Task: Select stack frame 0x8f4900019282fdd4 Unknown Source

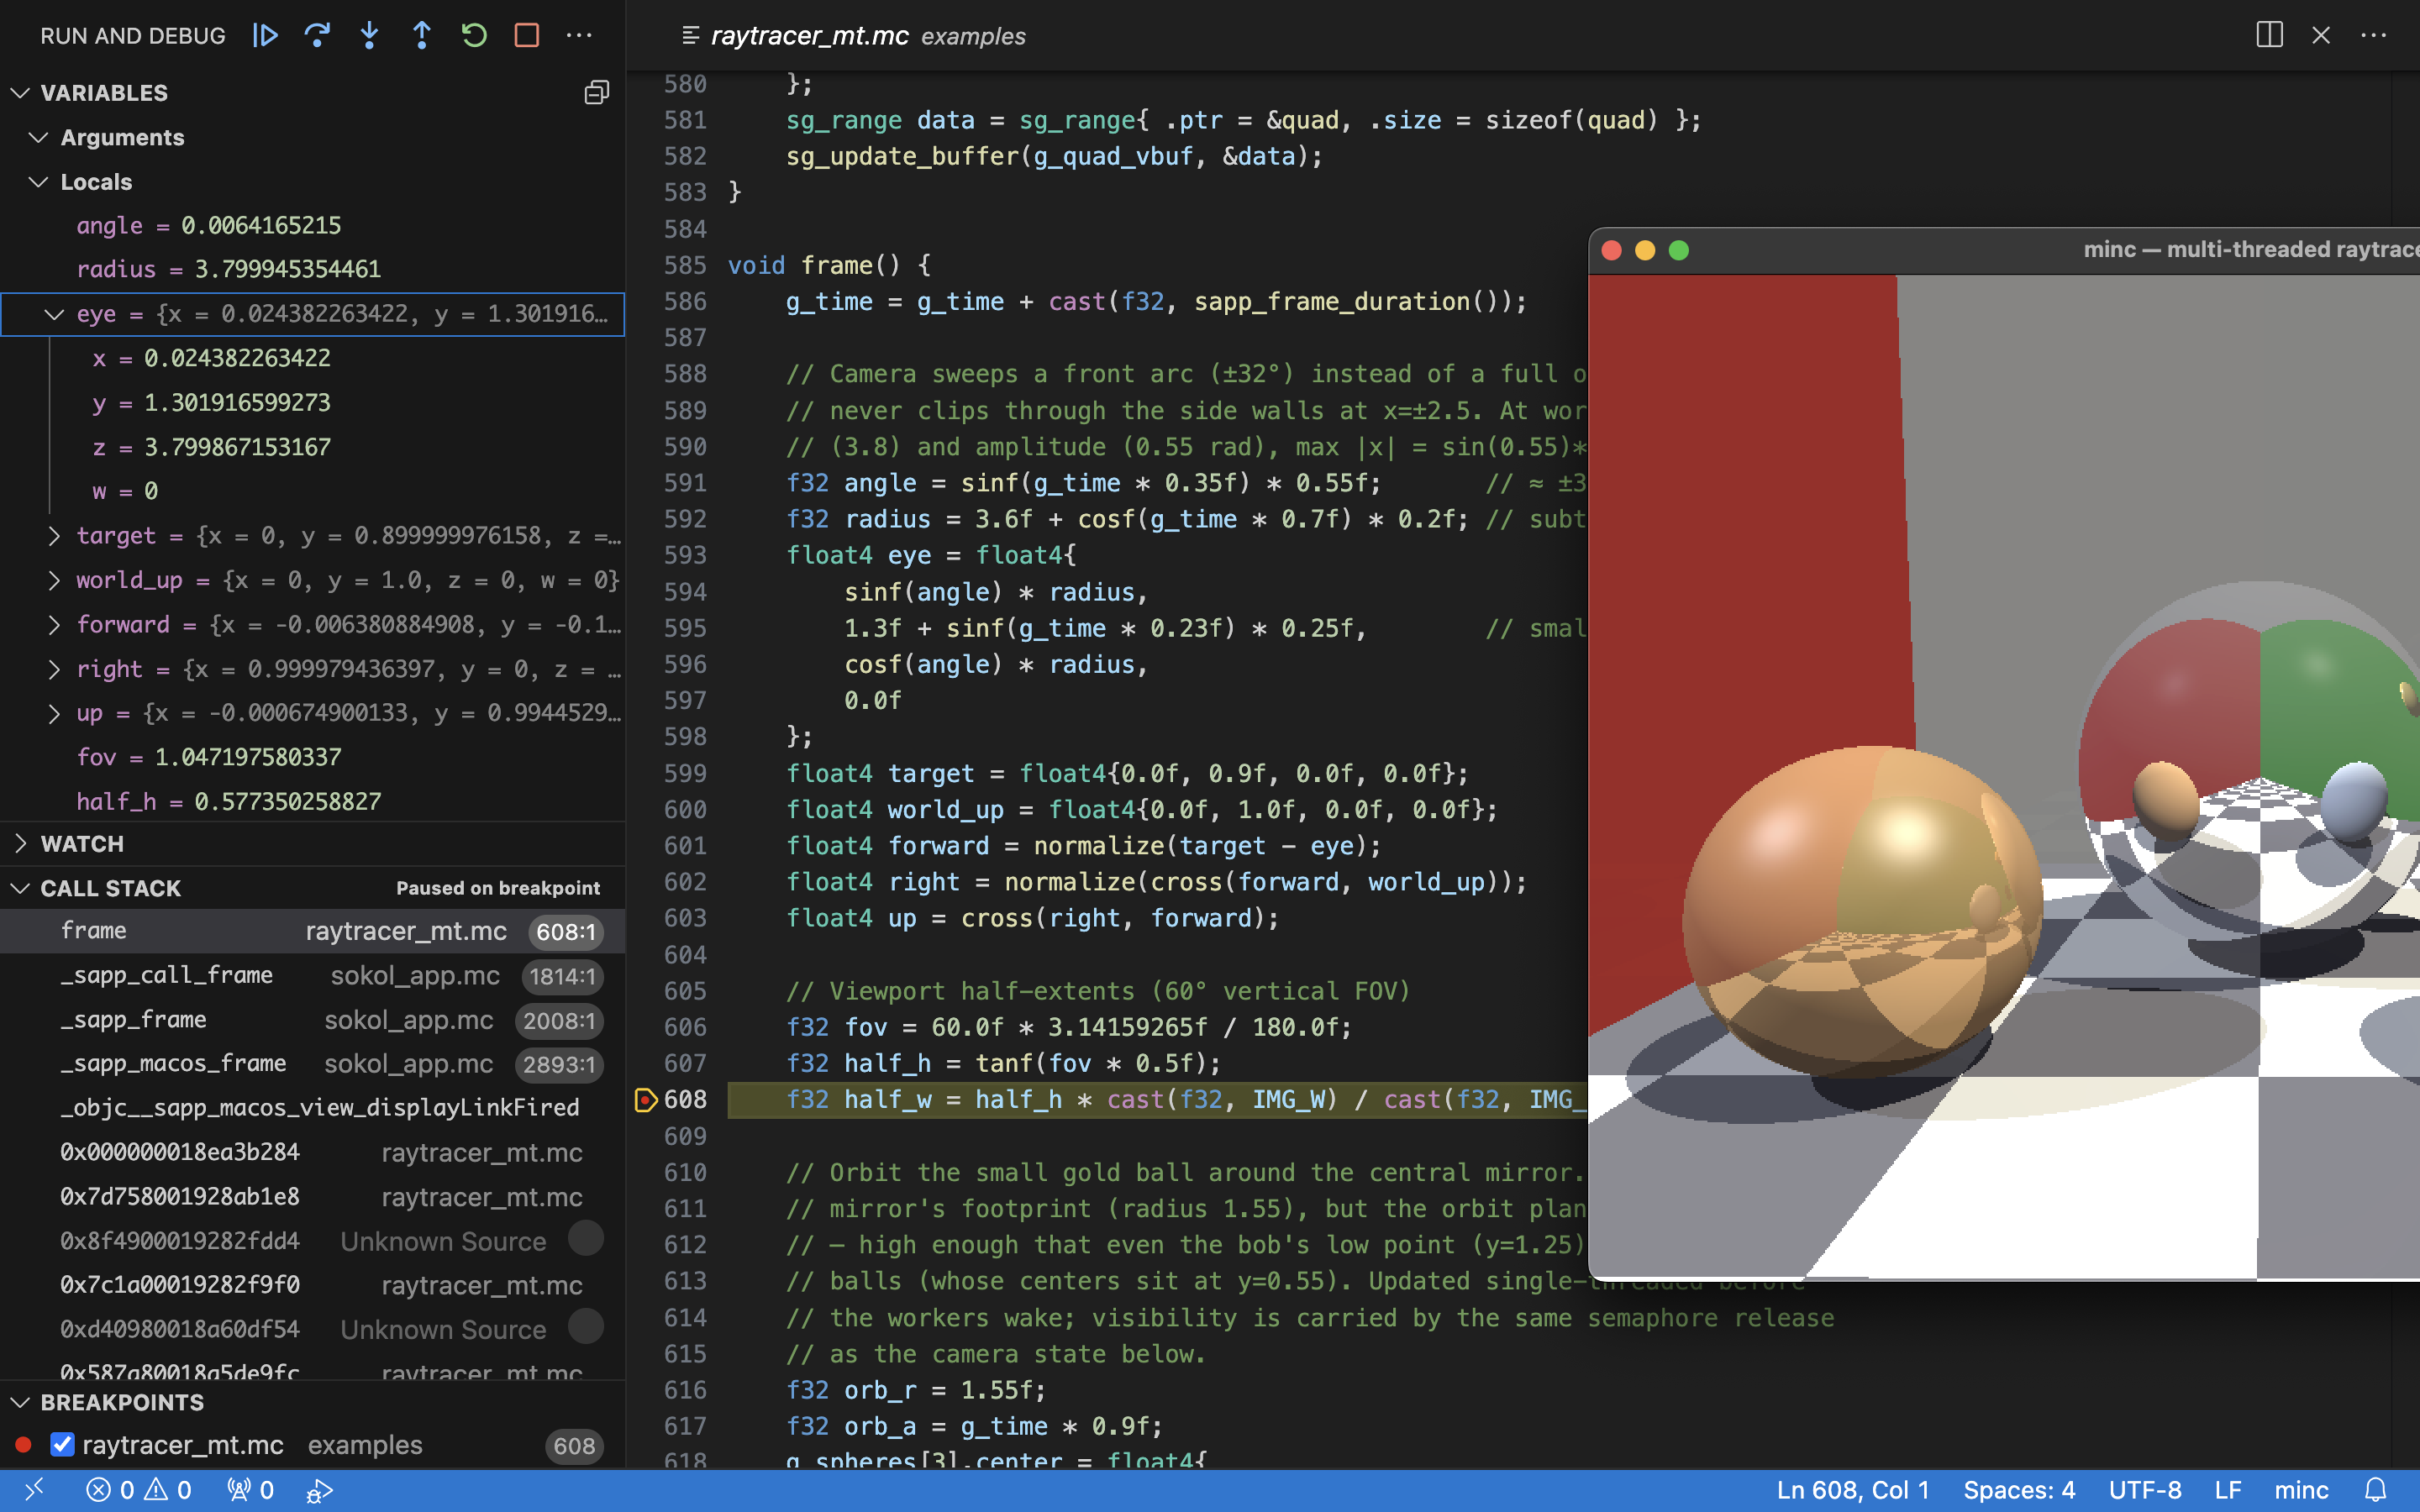Action: click(312, 1241)
